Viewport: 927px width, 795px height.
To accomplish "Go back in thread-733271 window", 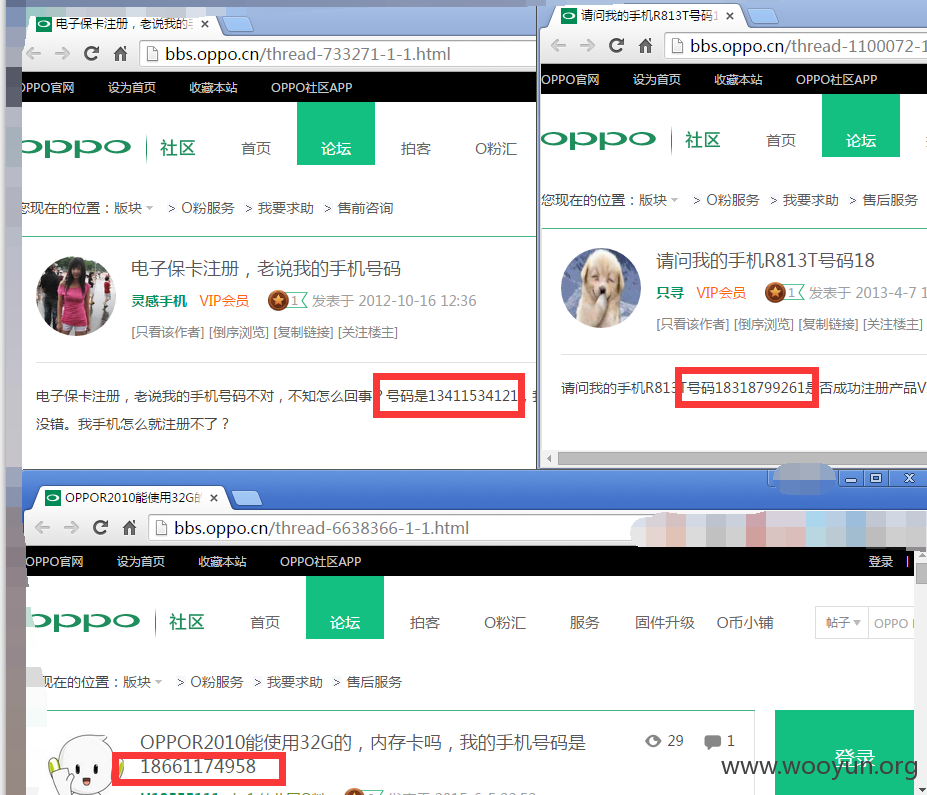I will coord(34,54).
